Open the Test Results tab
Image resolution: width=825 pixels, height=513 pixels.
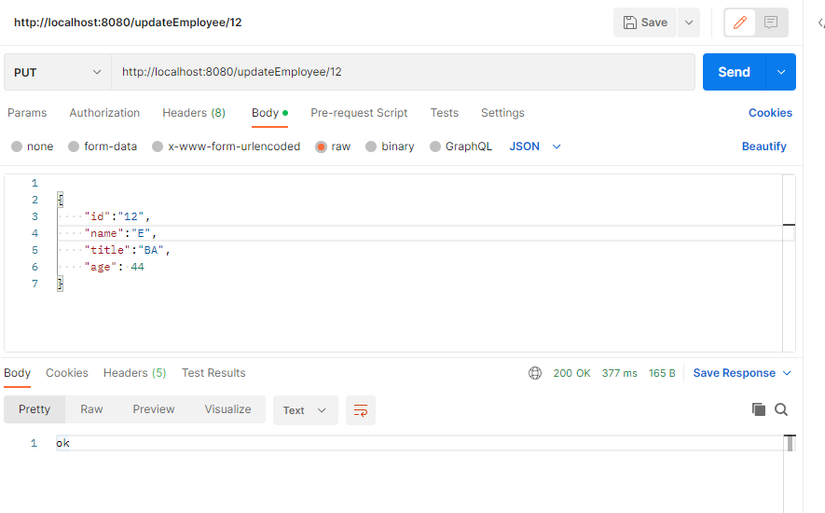click(214, 373)
